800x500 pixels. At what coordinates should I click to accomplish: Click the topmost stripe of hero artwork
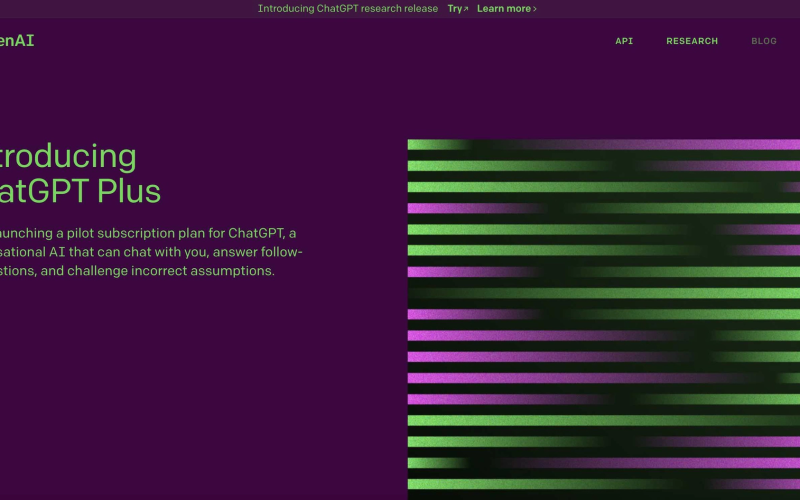[x=604, y=145]
